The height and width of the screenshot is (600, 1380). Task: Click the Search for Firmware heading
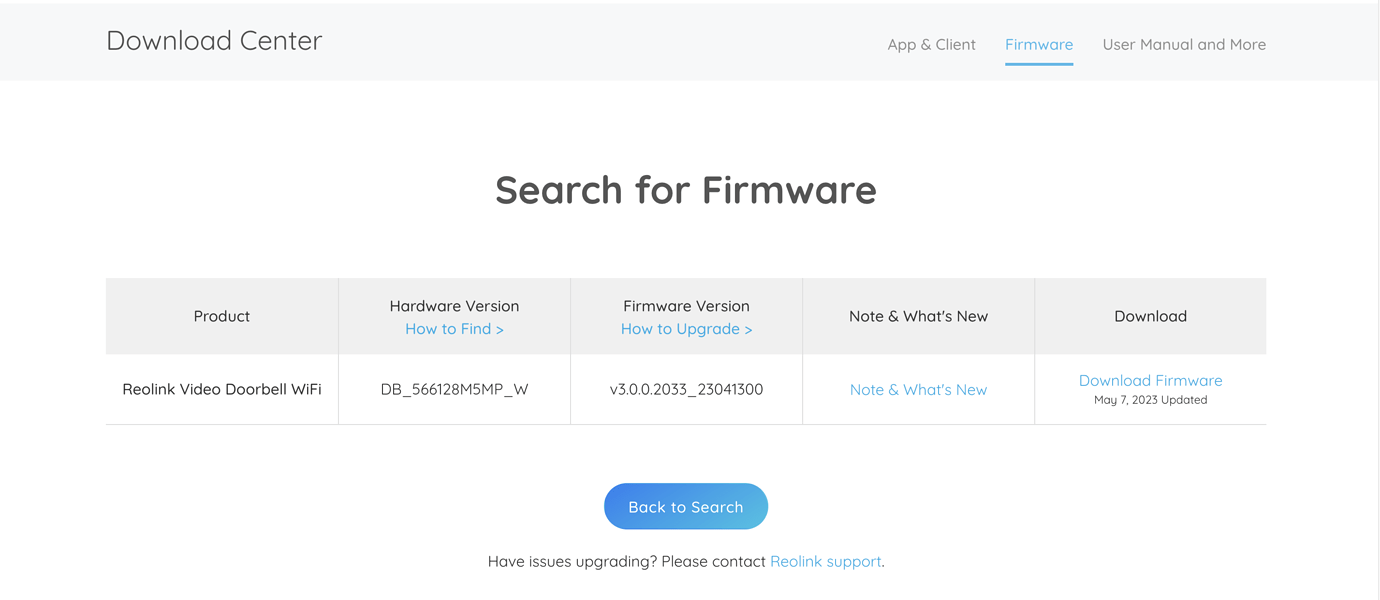pyautogui.click(x=686, y=190)
